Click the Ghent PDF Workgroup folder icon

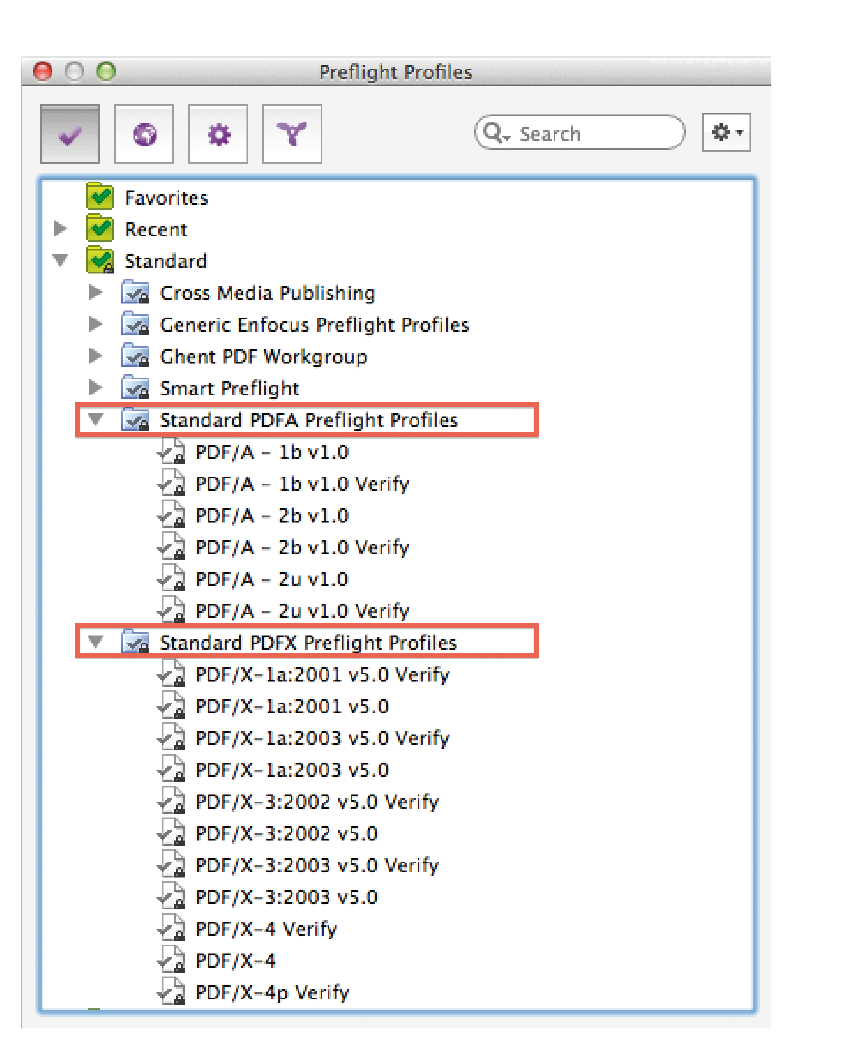(135, 356)
